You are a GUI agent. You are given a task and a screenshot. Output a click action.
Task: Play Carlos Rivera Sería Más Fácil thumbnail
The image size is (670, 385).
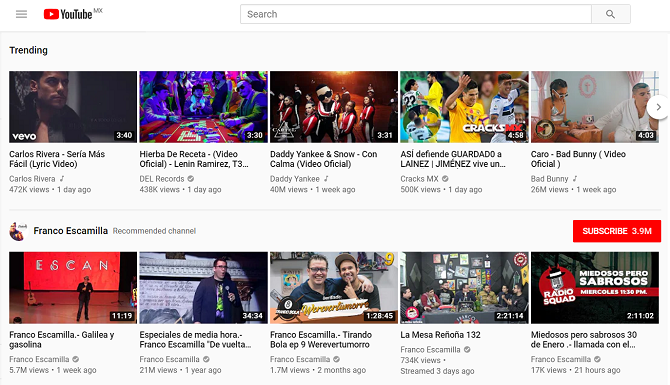point(73,107)
